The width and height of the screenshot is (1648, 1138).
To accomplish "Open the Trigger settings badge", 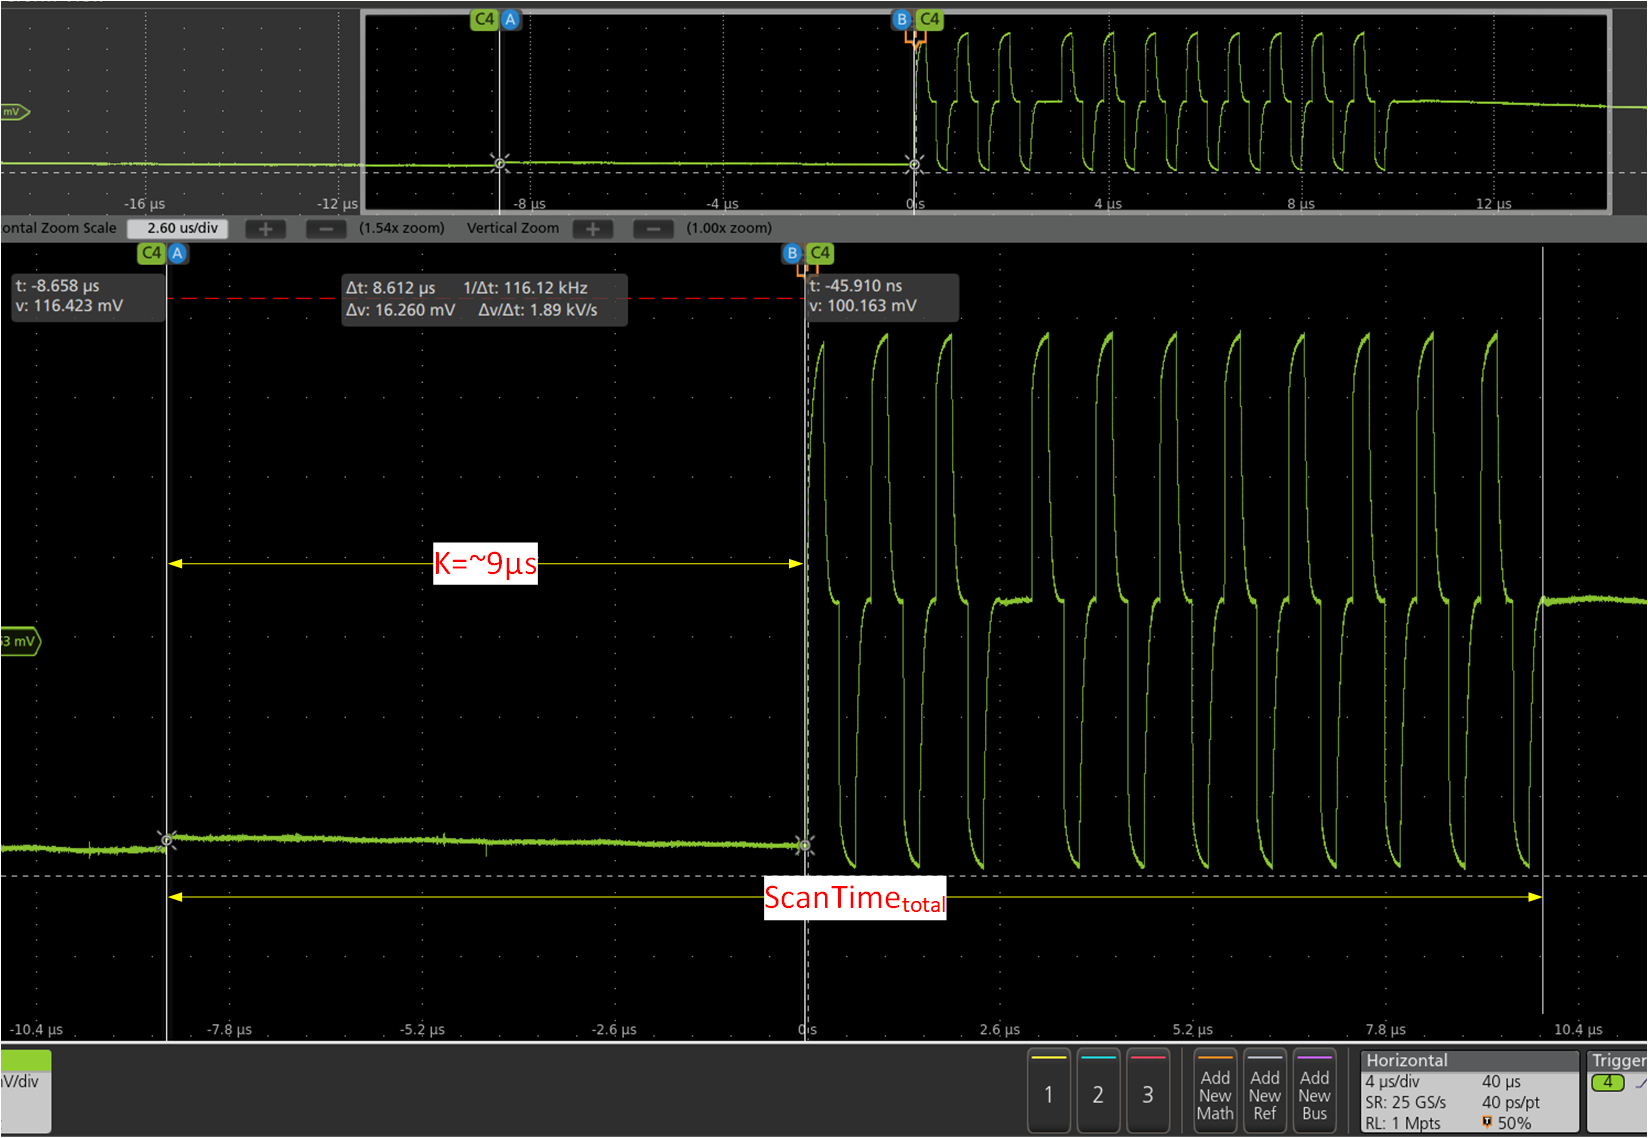I will pyautogui.click(x=1617, y=1091).
